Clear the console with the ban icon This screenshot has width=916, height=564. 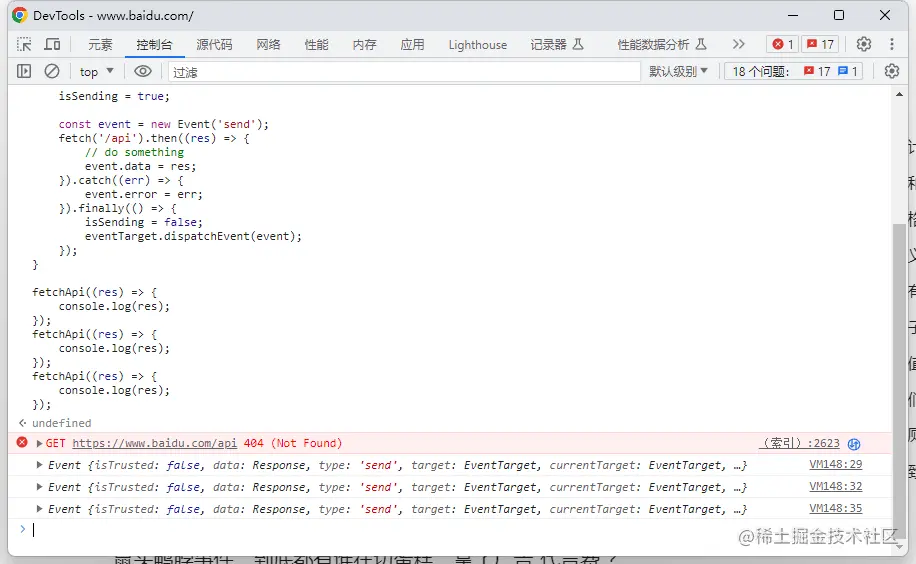coord(52,71)
